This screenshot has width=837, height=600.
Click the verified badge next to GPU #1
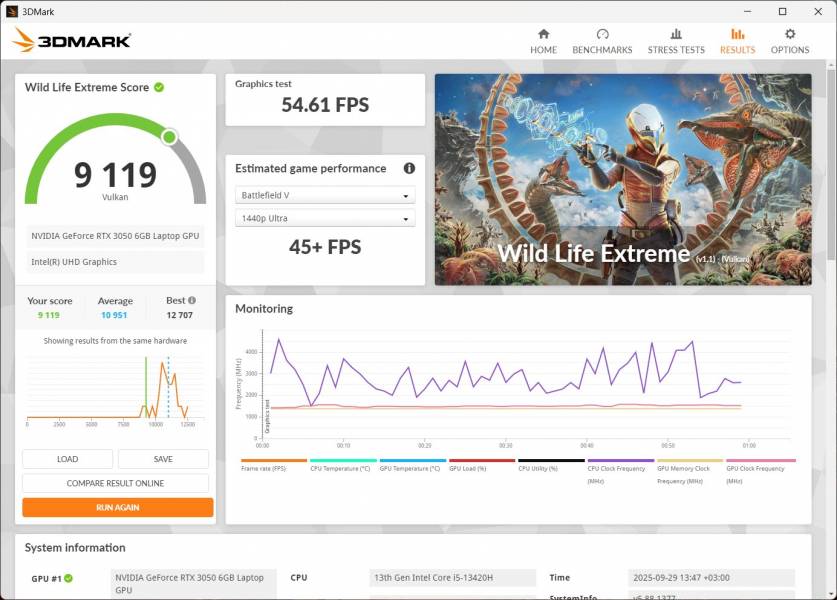tap(67, 578)
